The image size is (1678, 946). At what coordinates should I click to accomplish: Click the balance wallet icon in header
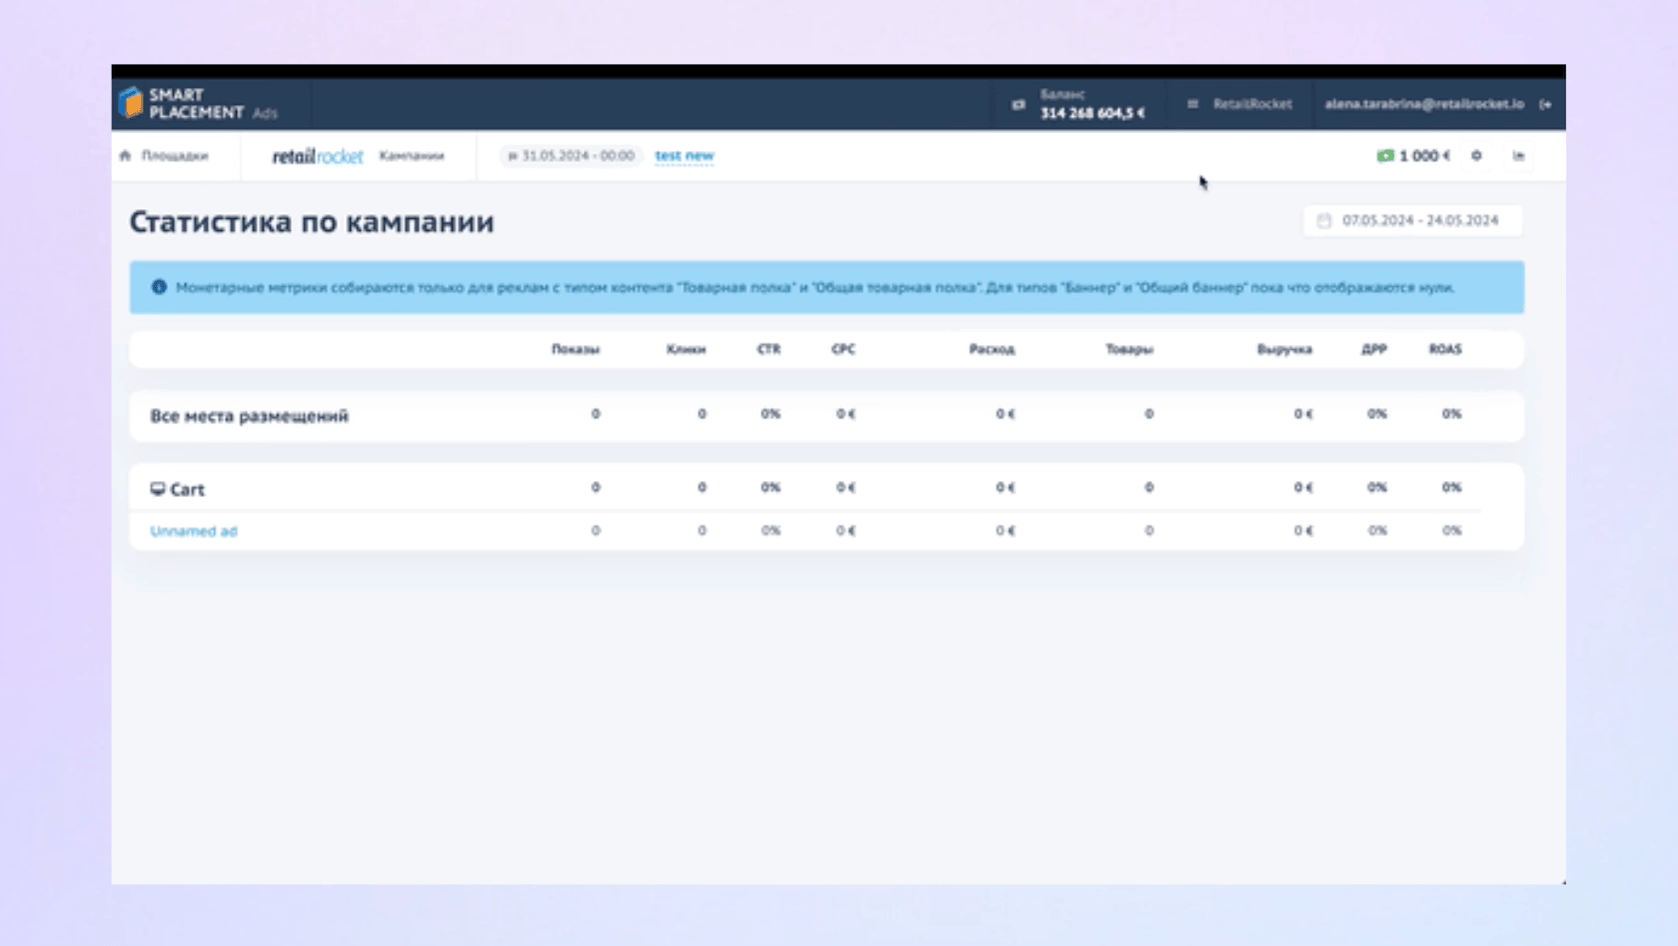(1018, 104)
